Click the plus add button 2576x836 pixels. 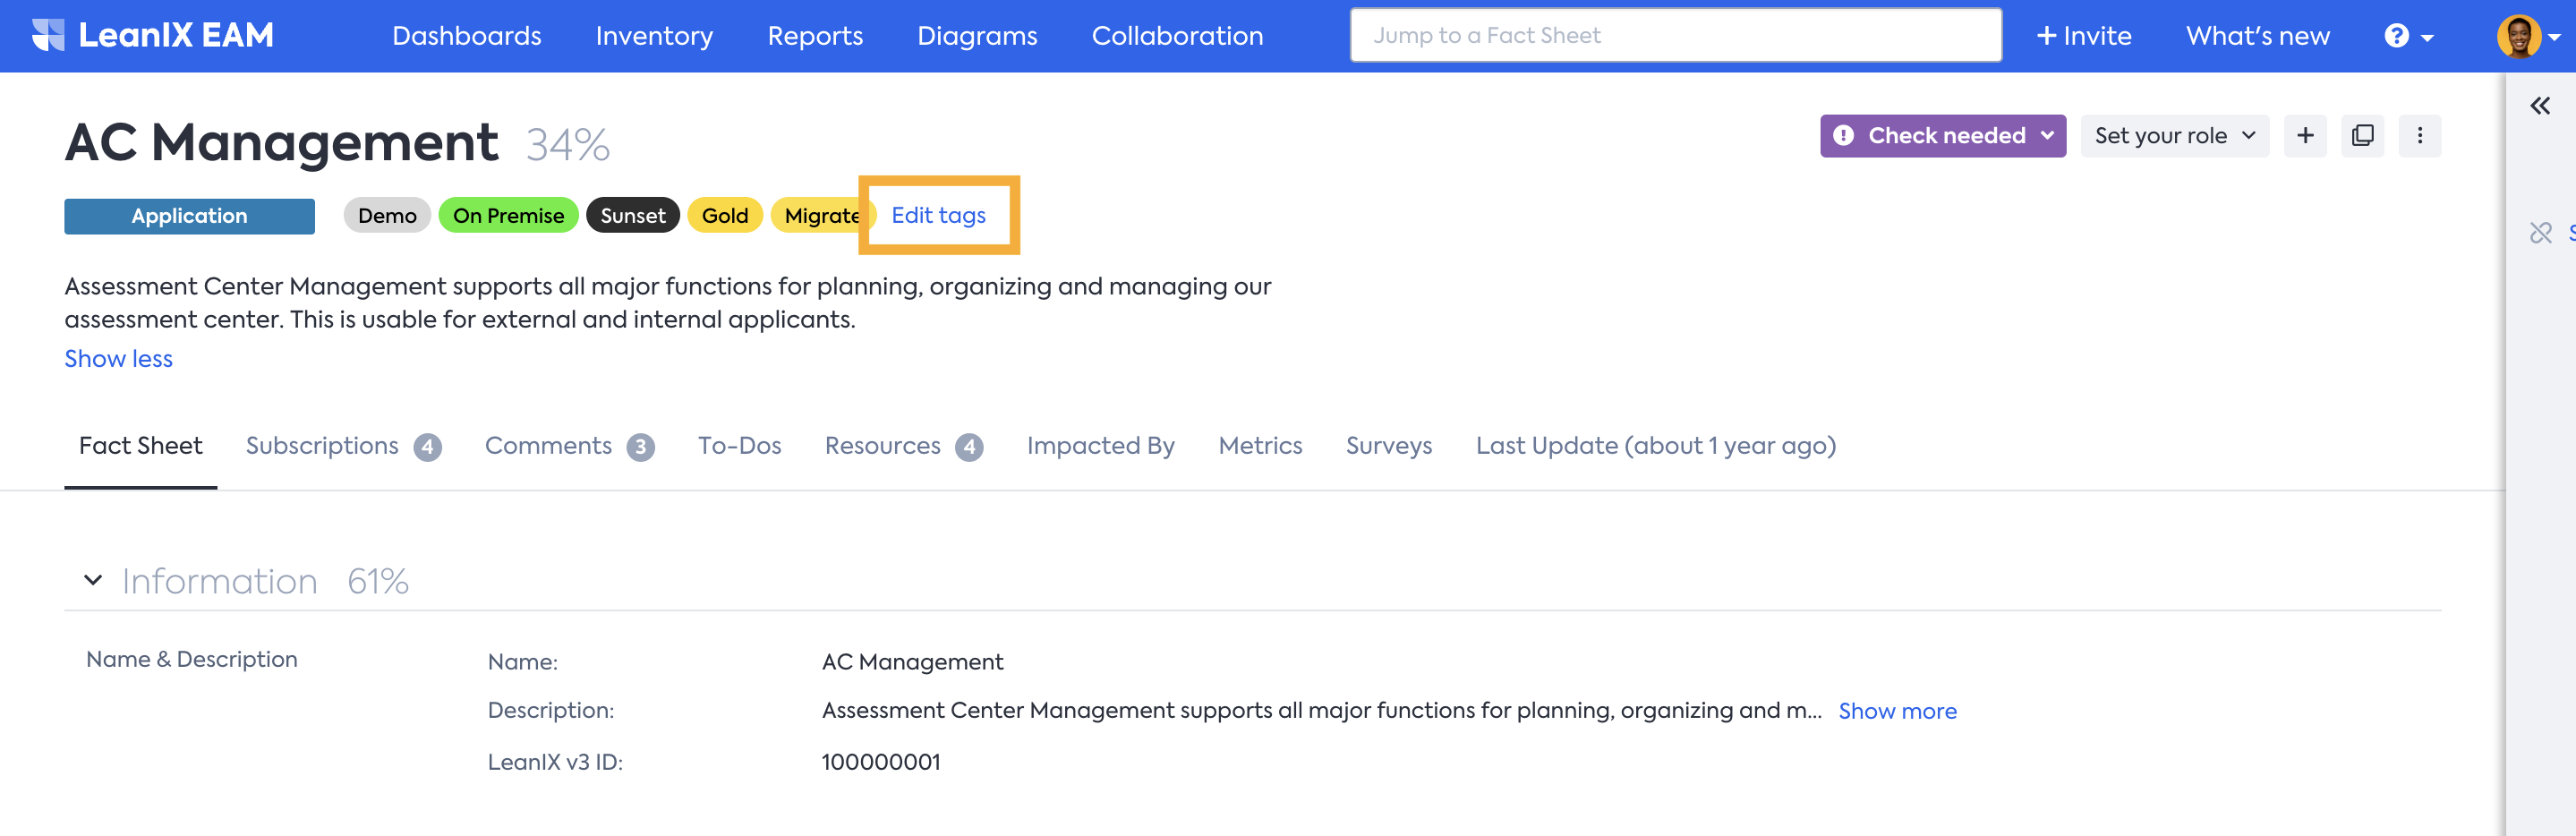(2305, 136)
